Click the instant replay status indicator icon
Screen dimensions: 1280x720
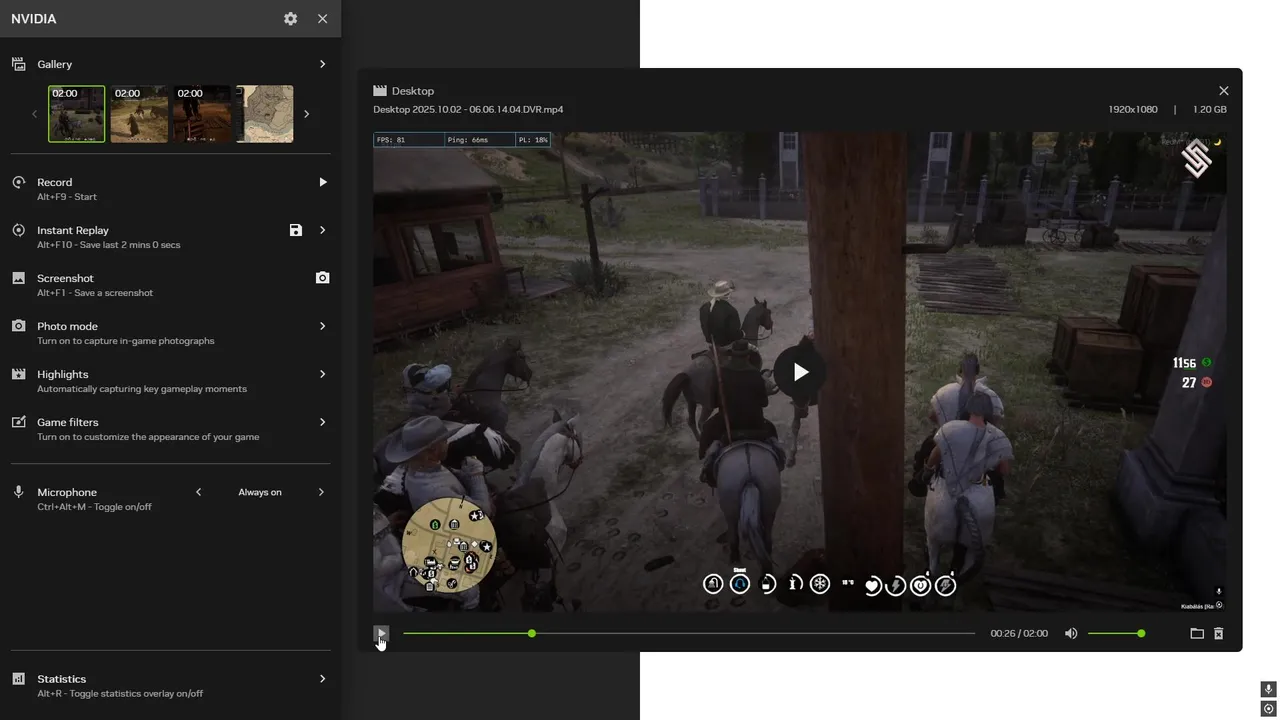click(x=1268, y=709)
